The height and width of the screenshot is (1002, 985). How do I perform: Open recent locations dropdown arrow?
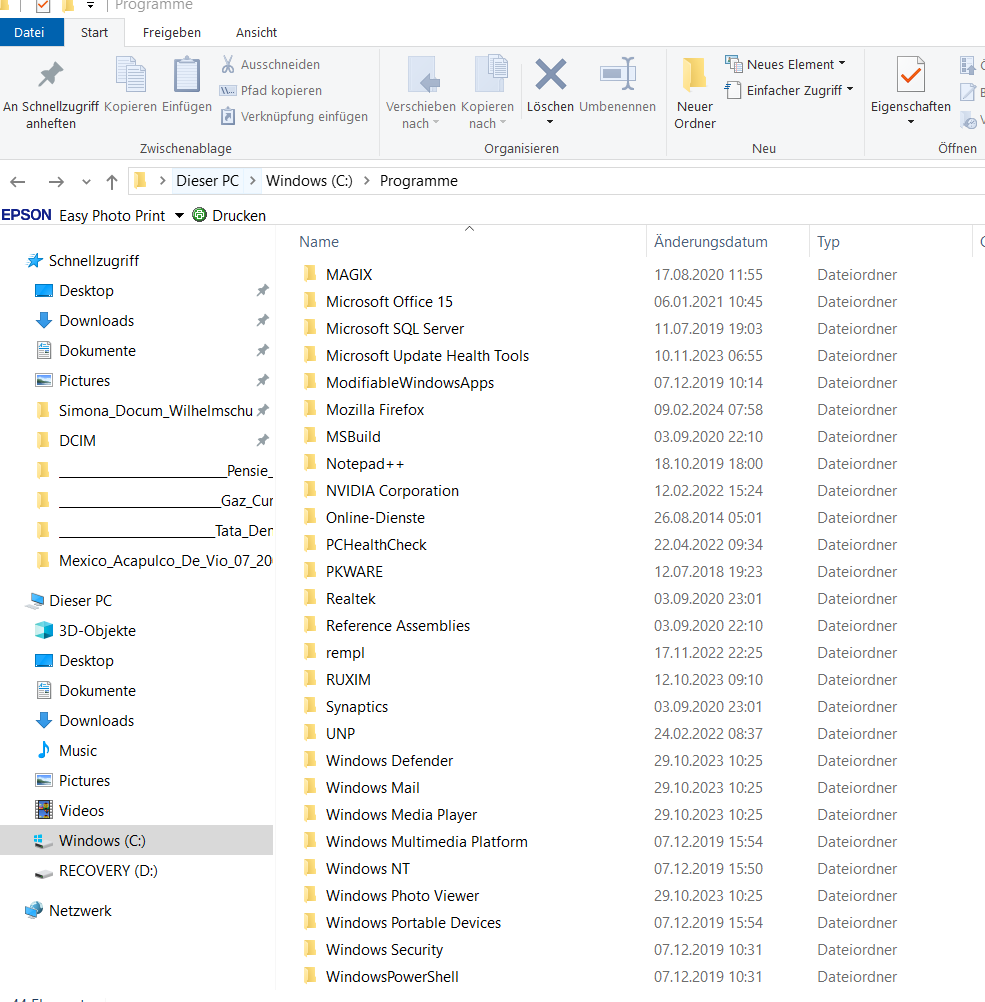86,183
